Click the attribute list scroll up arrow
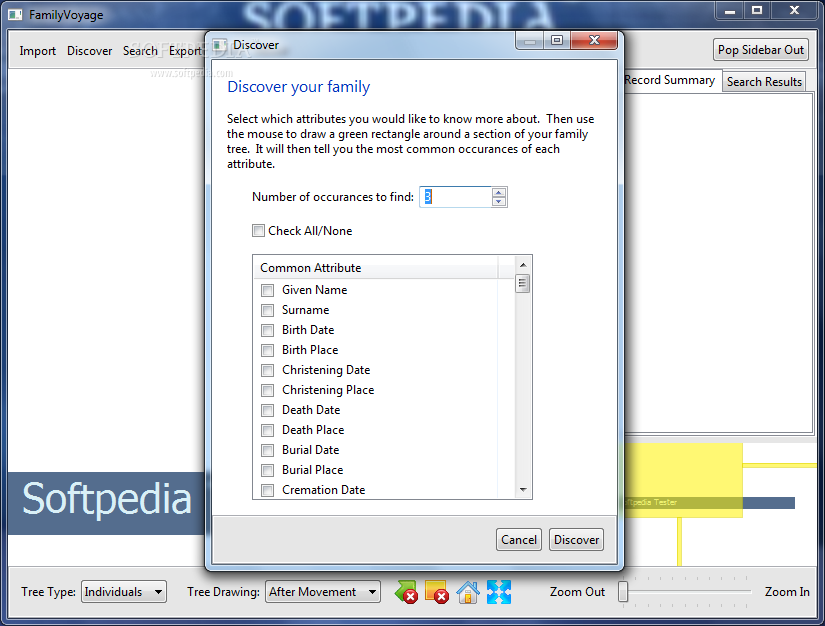Image resolution: width=825 pixels, height=626 pixels. point(523,265)
